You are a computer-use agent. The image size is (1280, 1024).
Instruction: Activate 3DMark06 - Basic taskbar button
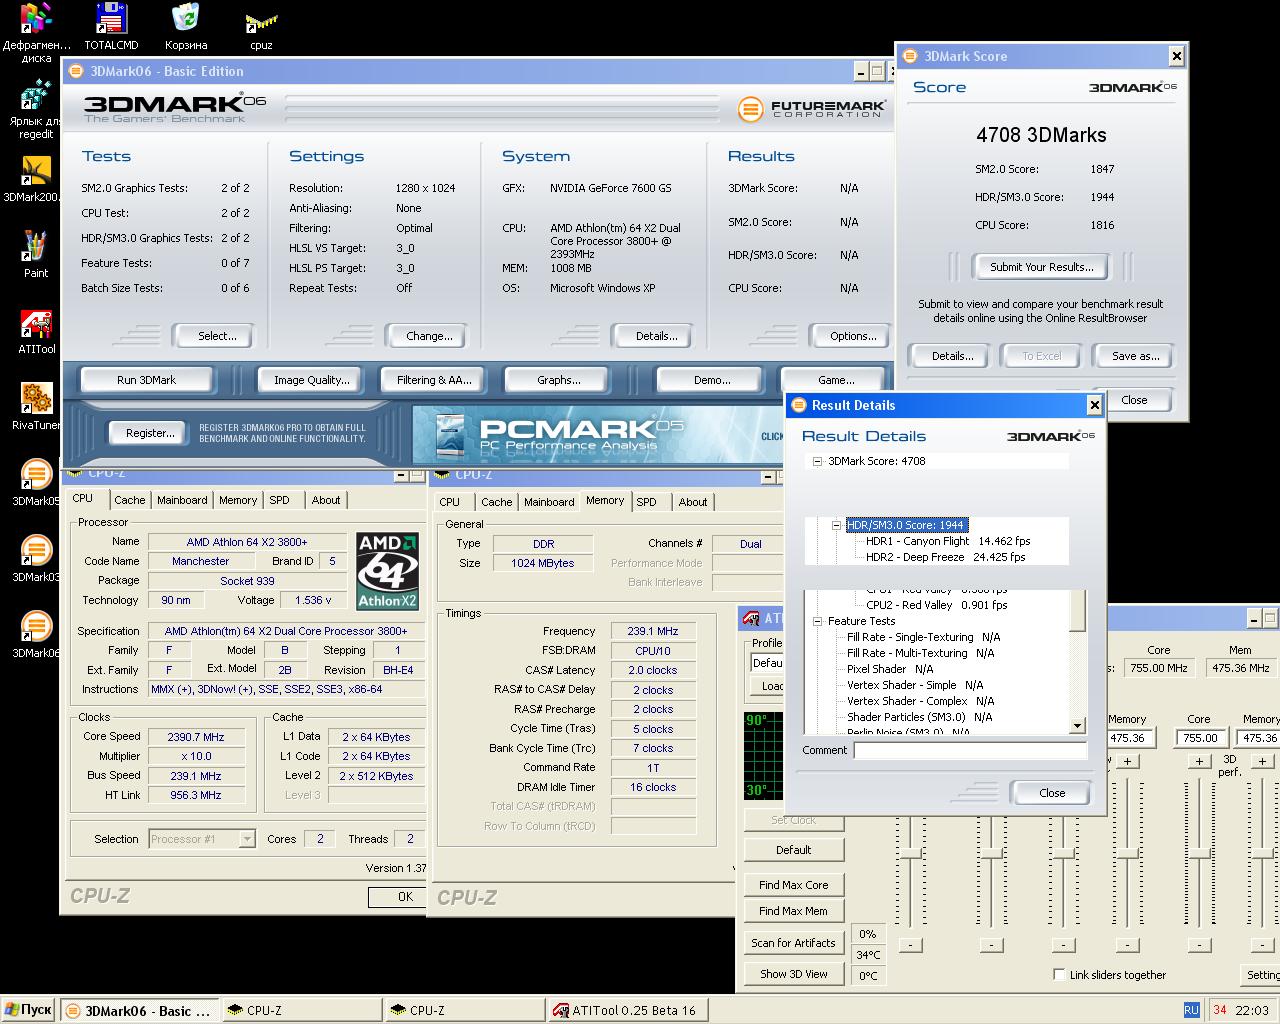pos(139,1010)
